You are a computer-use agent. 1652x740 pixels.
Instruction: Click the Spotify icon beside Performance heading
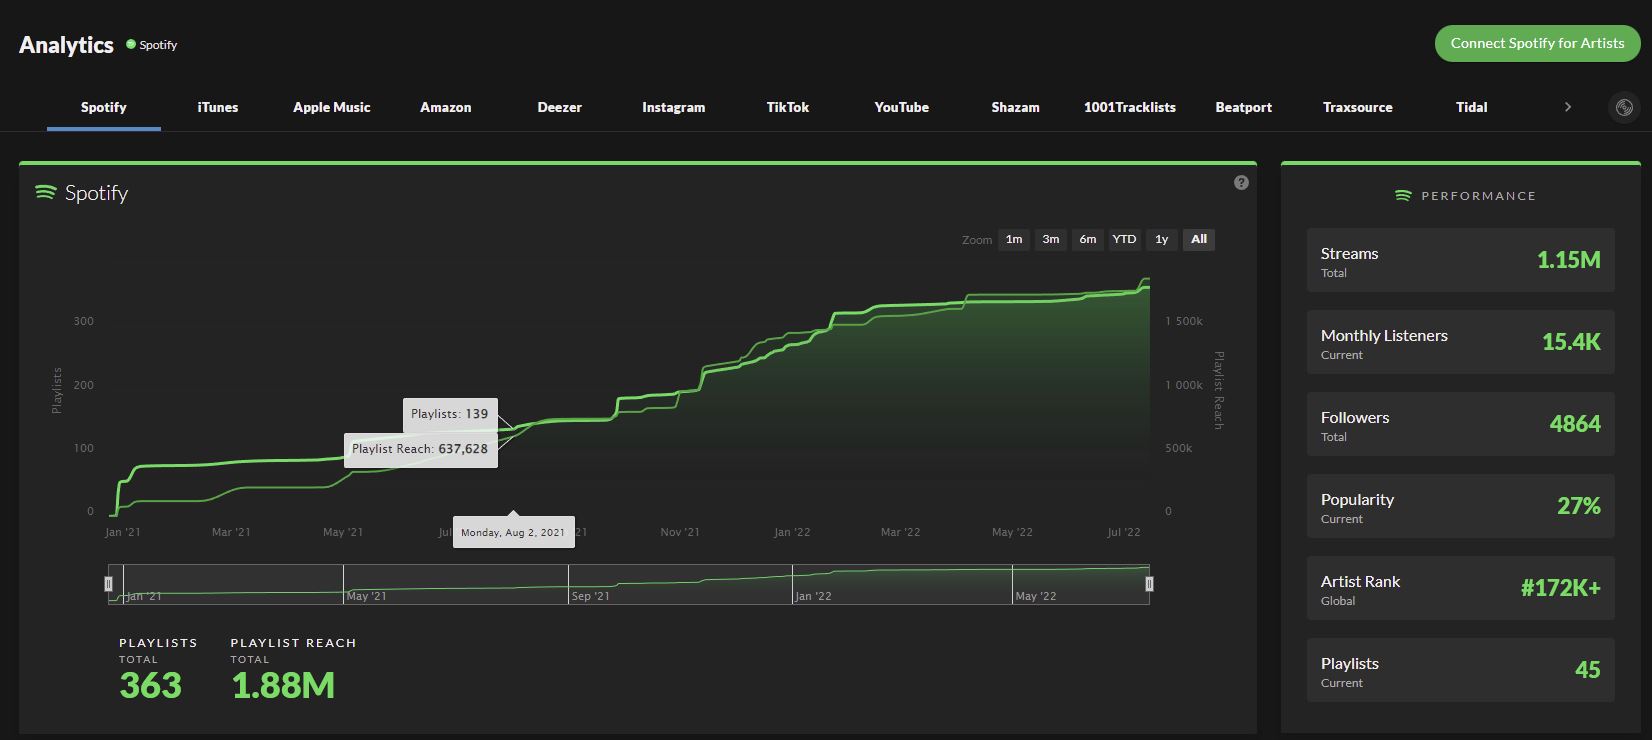pyautogui.click(x=1403, y=196)
